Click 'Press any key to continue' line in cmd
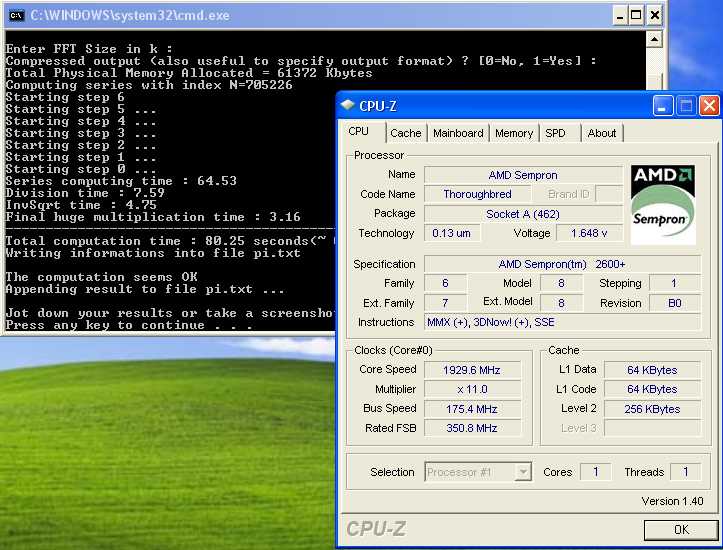This screenshot has width=723, height=550. point(129,325)
